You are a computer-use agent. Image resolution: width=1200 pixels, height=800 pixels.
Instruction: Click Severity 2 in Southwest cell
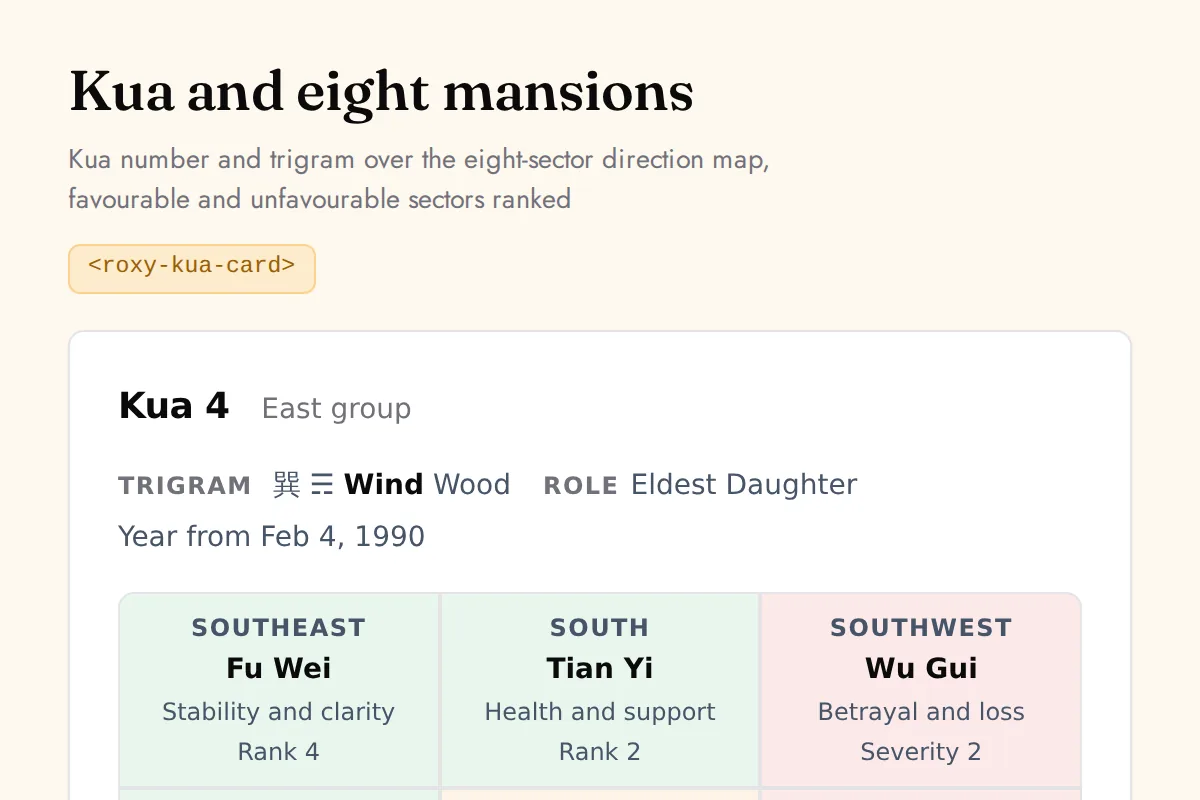pyautogui.click(x=921, y=752)
